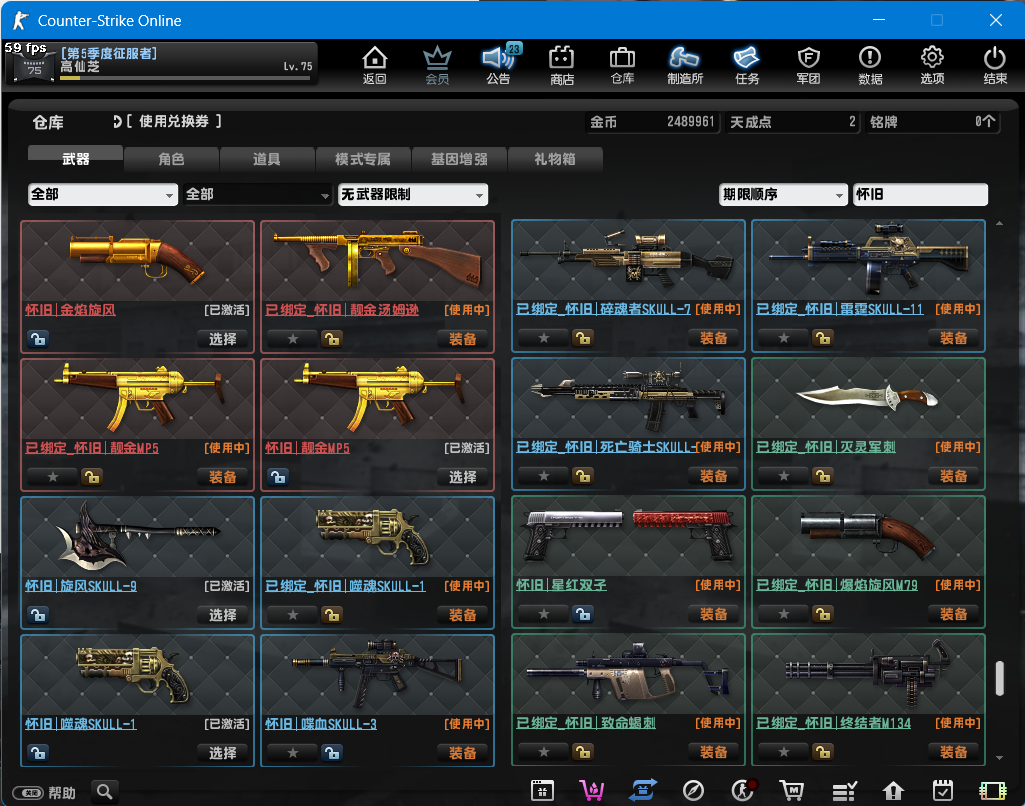The image size is (1025, 806).
Task: Click the refresh icon beside 使用兑换券
Action: coord(117,122)
